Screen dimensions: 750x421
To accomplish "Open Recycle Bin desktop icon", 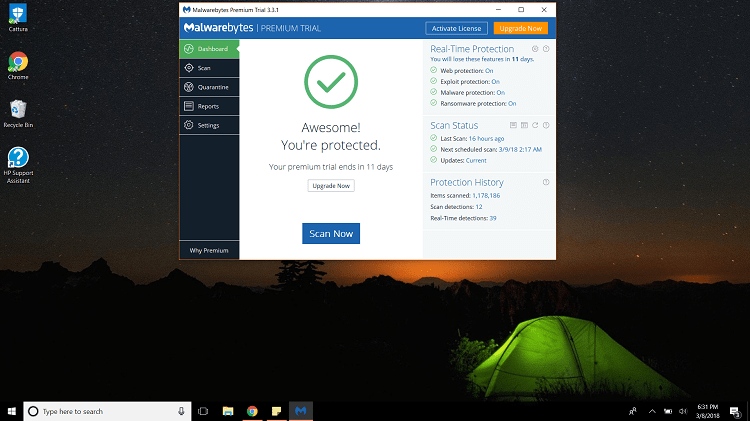I will click(18, 114).
